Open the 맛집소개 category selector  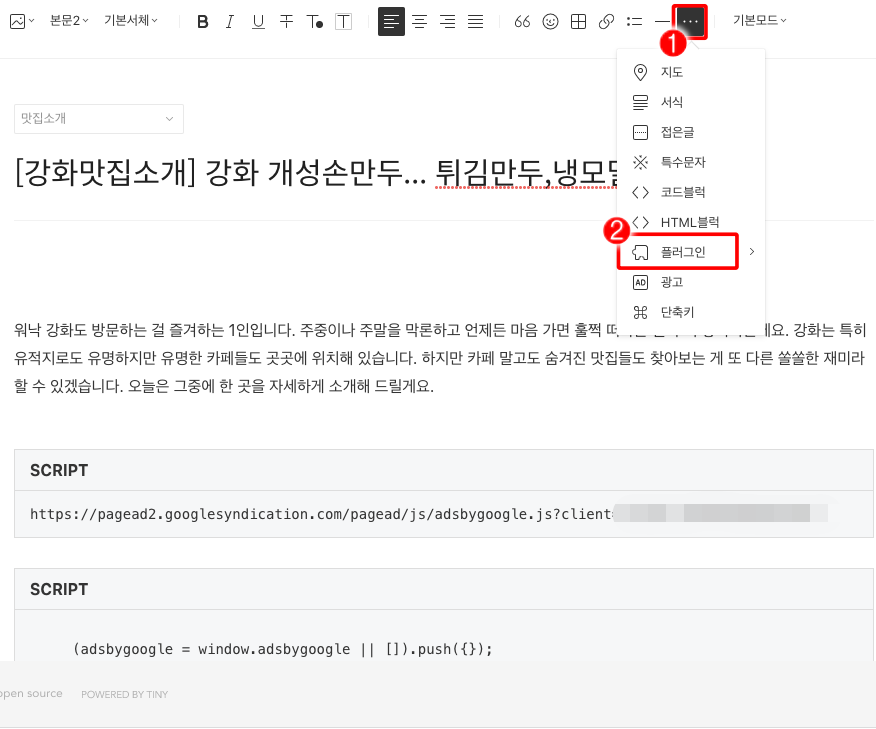pos(98,118)
